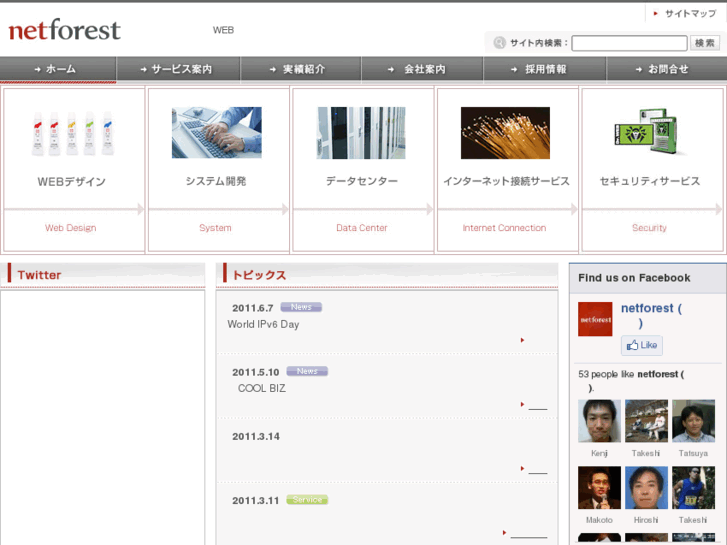Open Kenji's Facebook profile photo
727x545 pixels.
(599, 421)
